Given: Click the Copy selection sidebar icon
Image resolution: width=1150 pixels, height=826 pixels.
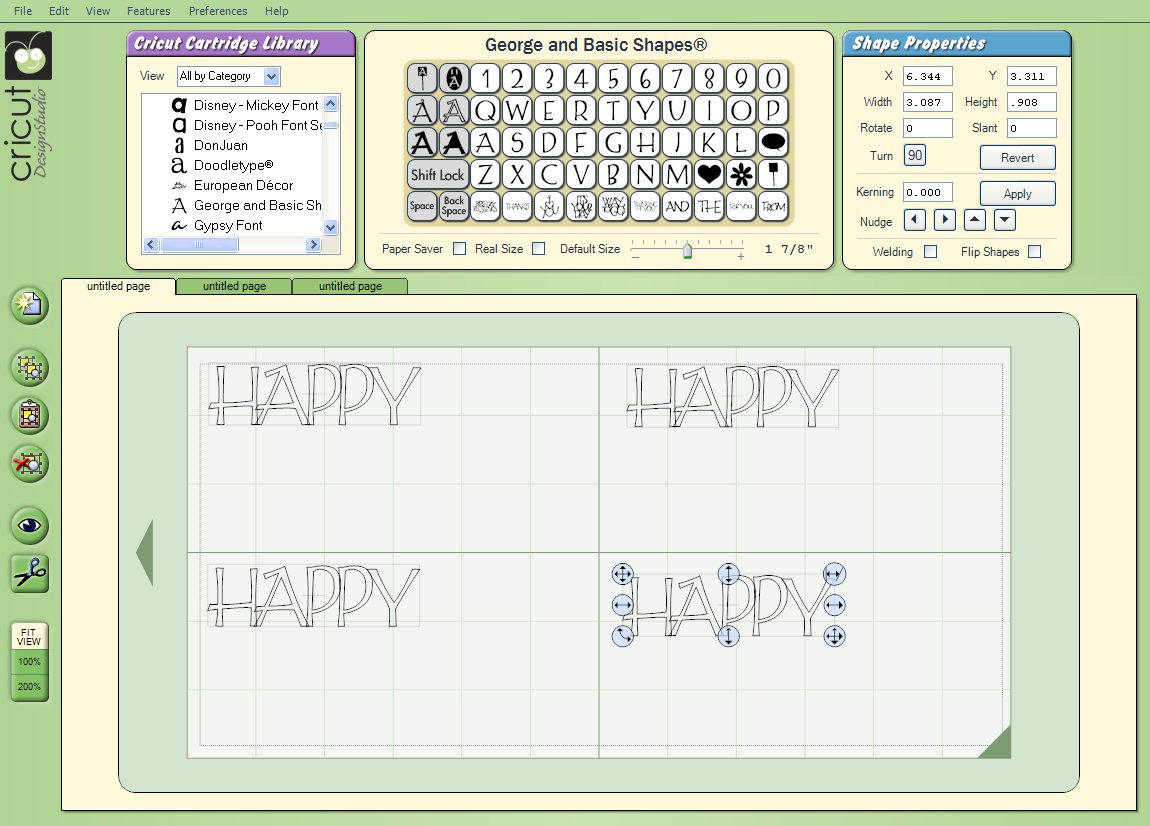Looking at the screenshot, I should pyautogui.click(x=29, y=368).
